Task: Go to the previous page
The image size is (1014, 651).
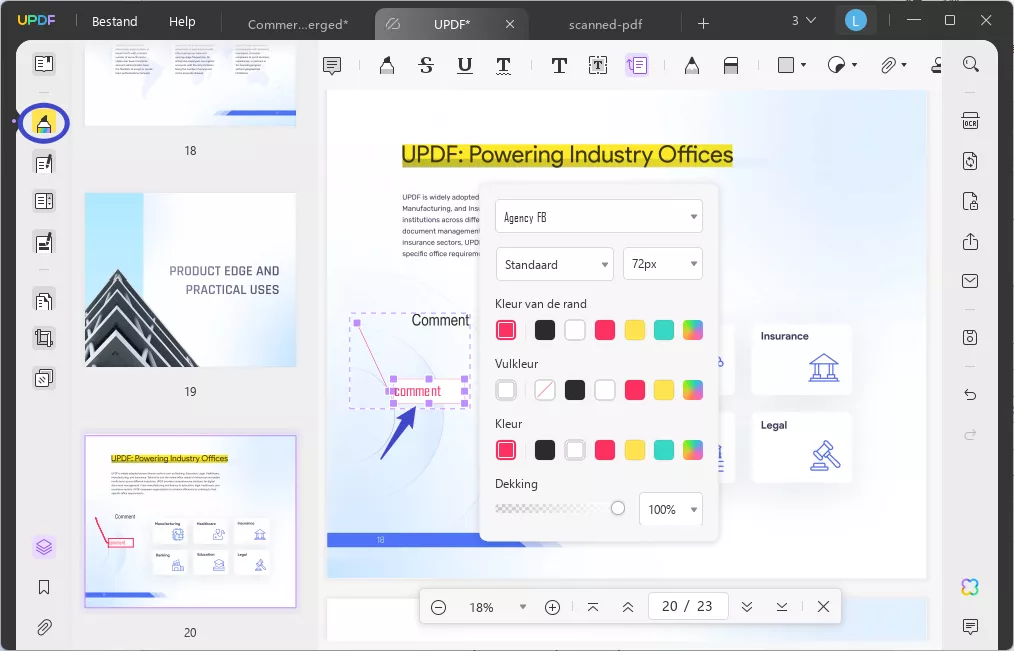Action: coord(628,607)
